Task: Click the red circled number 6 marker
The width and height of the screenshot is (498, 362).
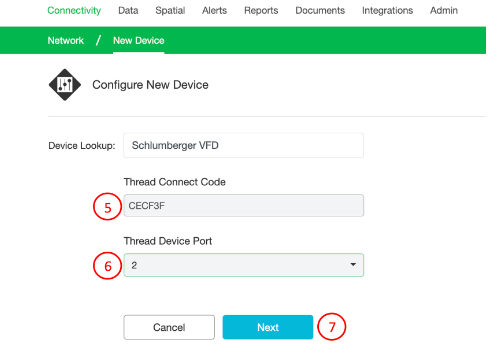Action: (x=107, y=266)
